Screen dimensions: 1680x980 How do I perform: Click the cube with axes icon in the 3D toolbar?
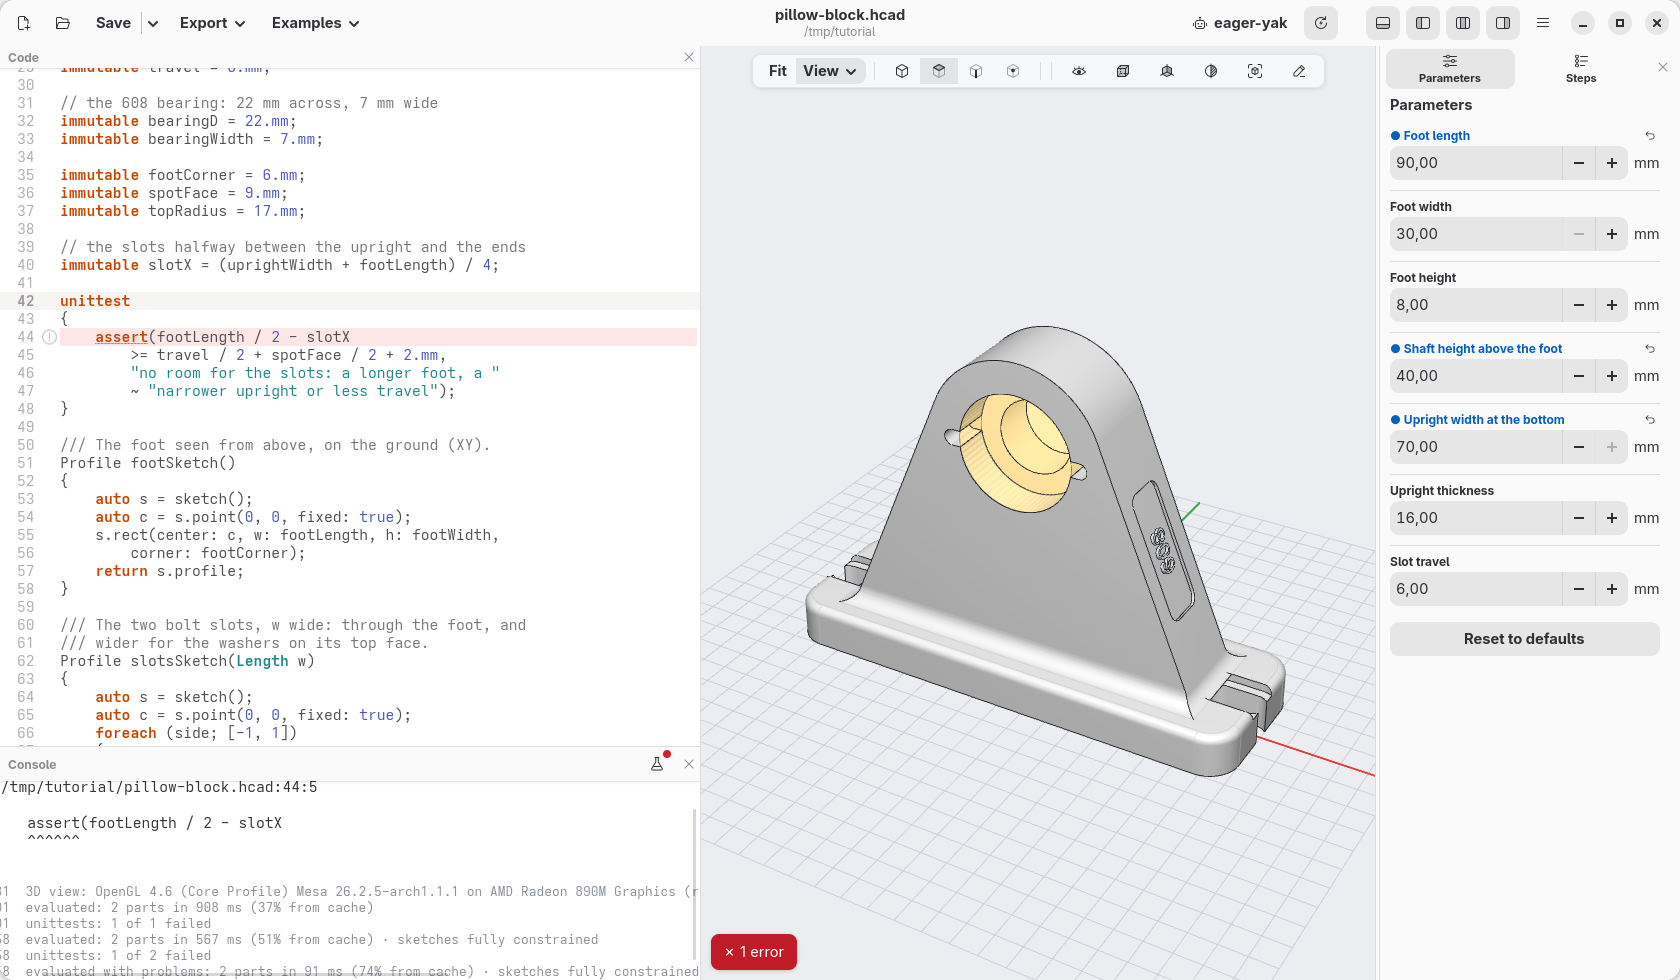(1167, 71)
